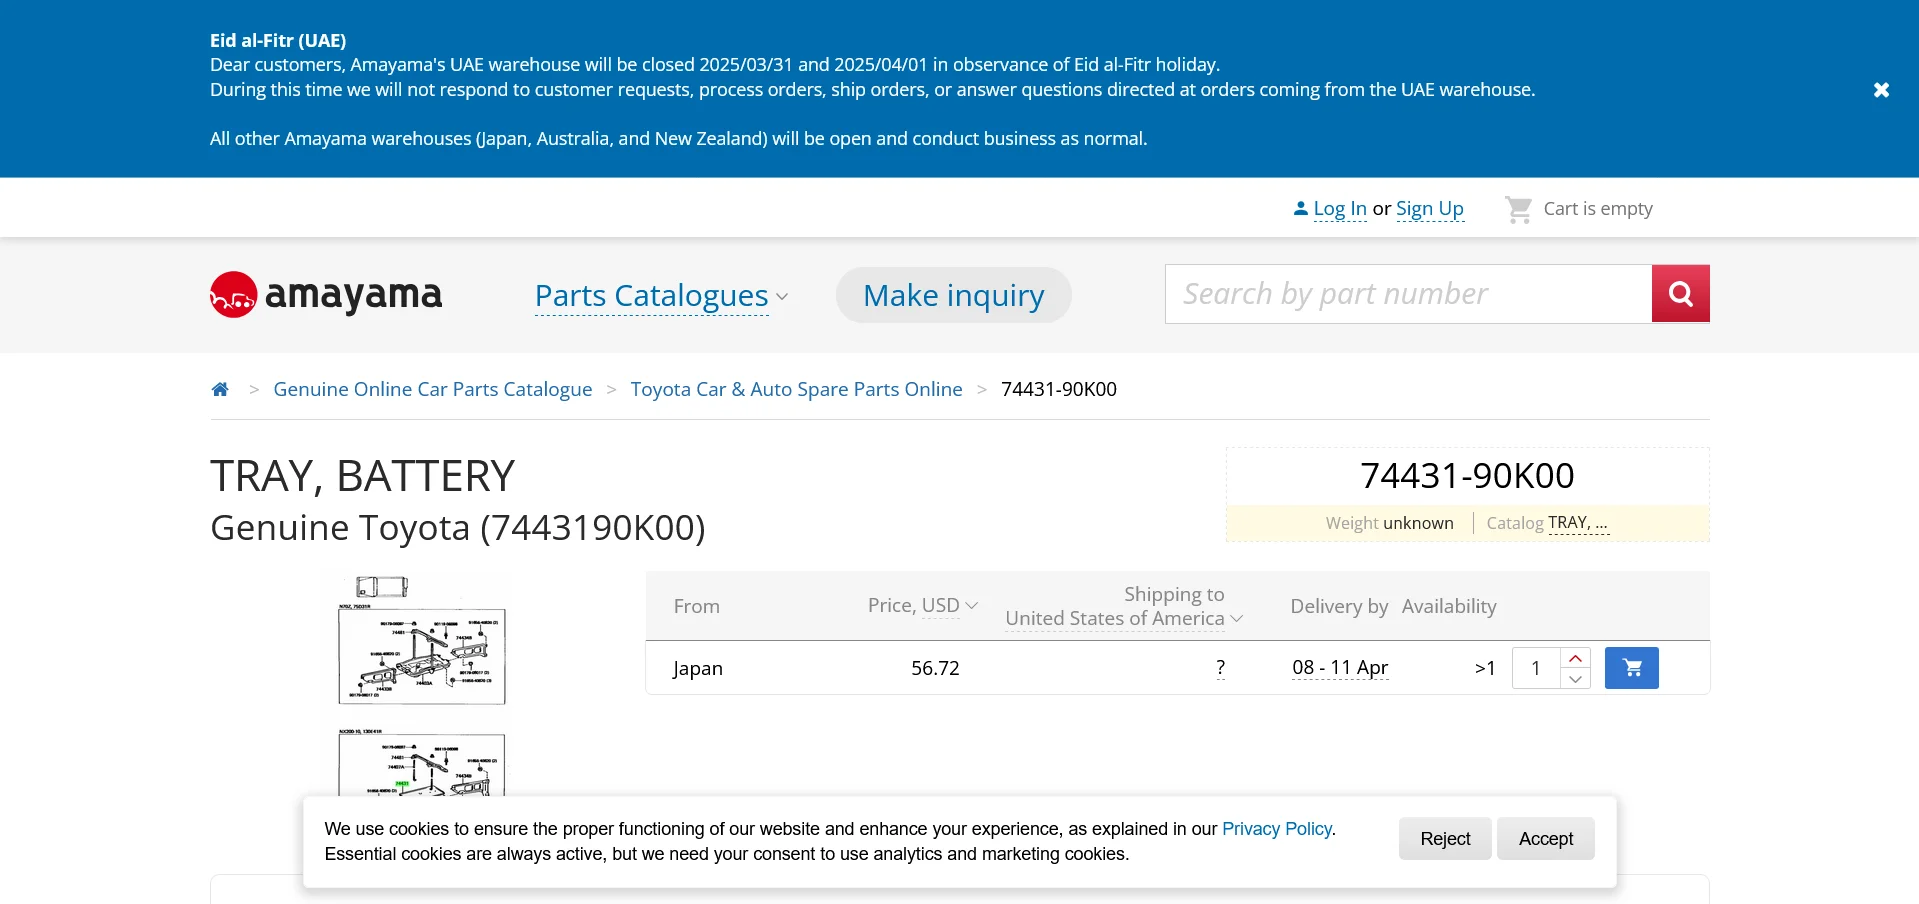Image resolution: width=1919 pixels, height=904 pixels.
Task: Open the Log In link
Action: [x=1339, y=209]
